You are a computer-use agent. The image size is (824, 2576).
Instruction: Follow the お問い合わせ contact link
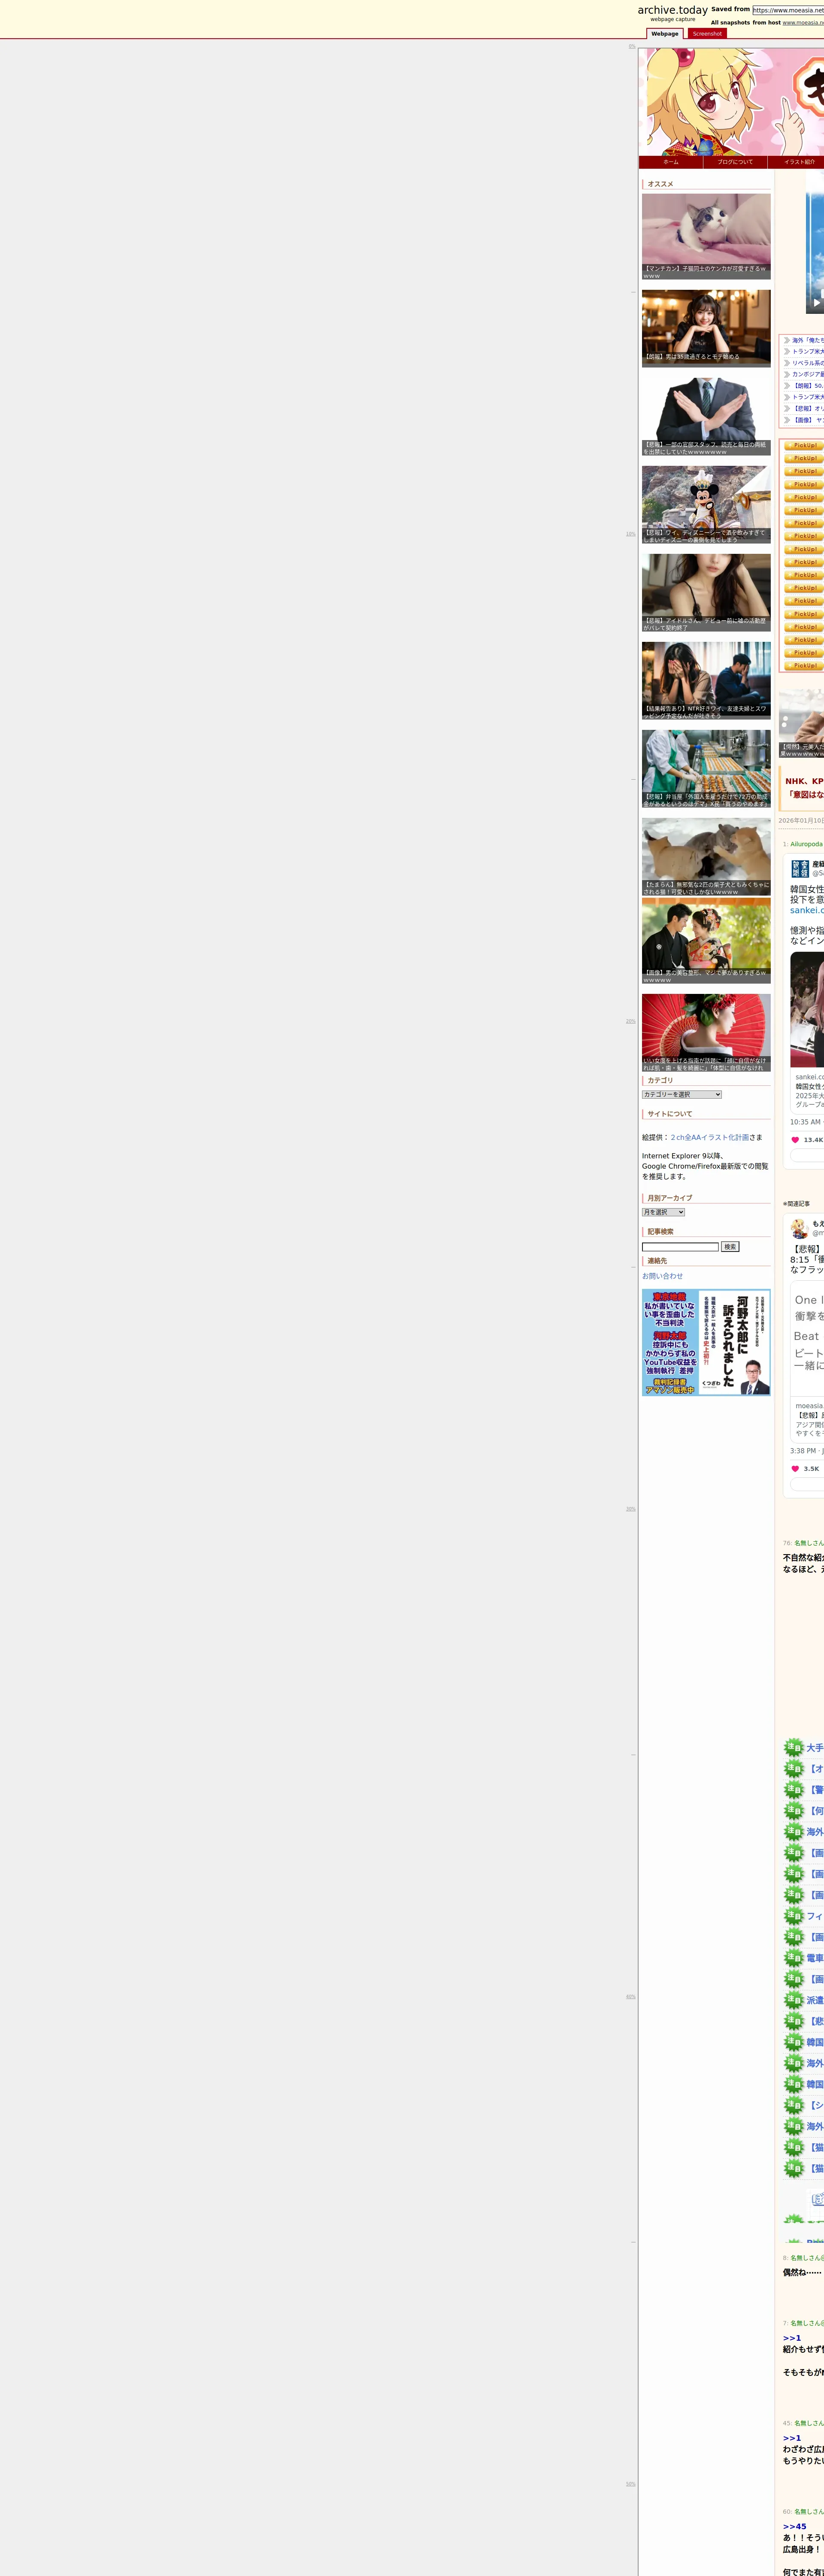[x=662, y=1276]
